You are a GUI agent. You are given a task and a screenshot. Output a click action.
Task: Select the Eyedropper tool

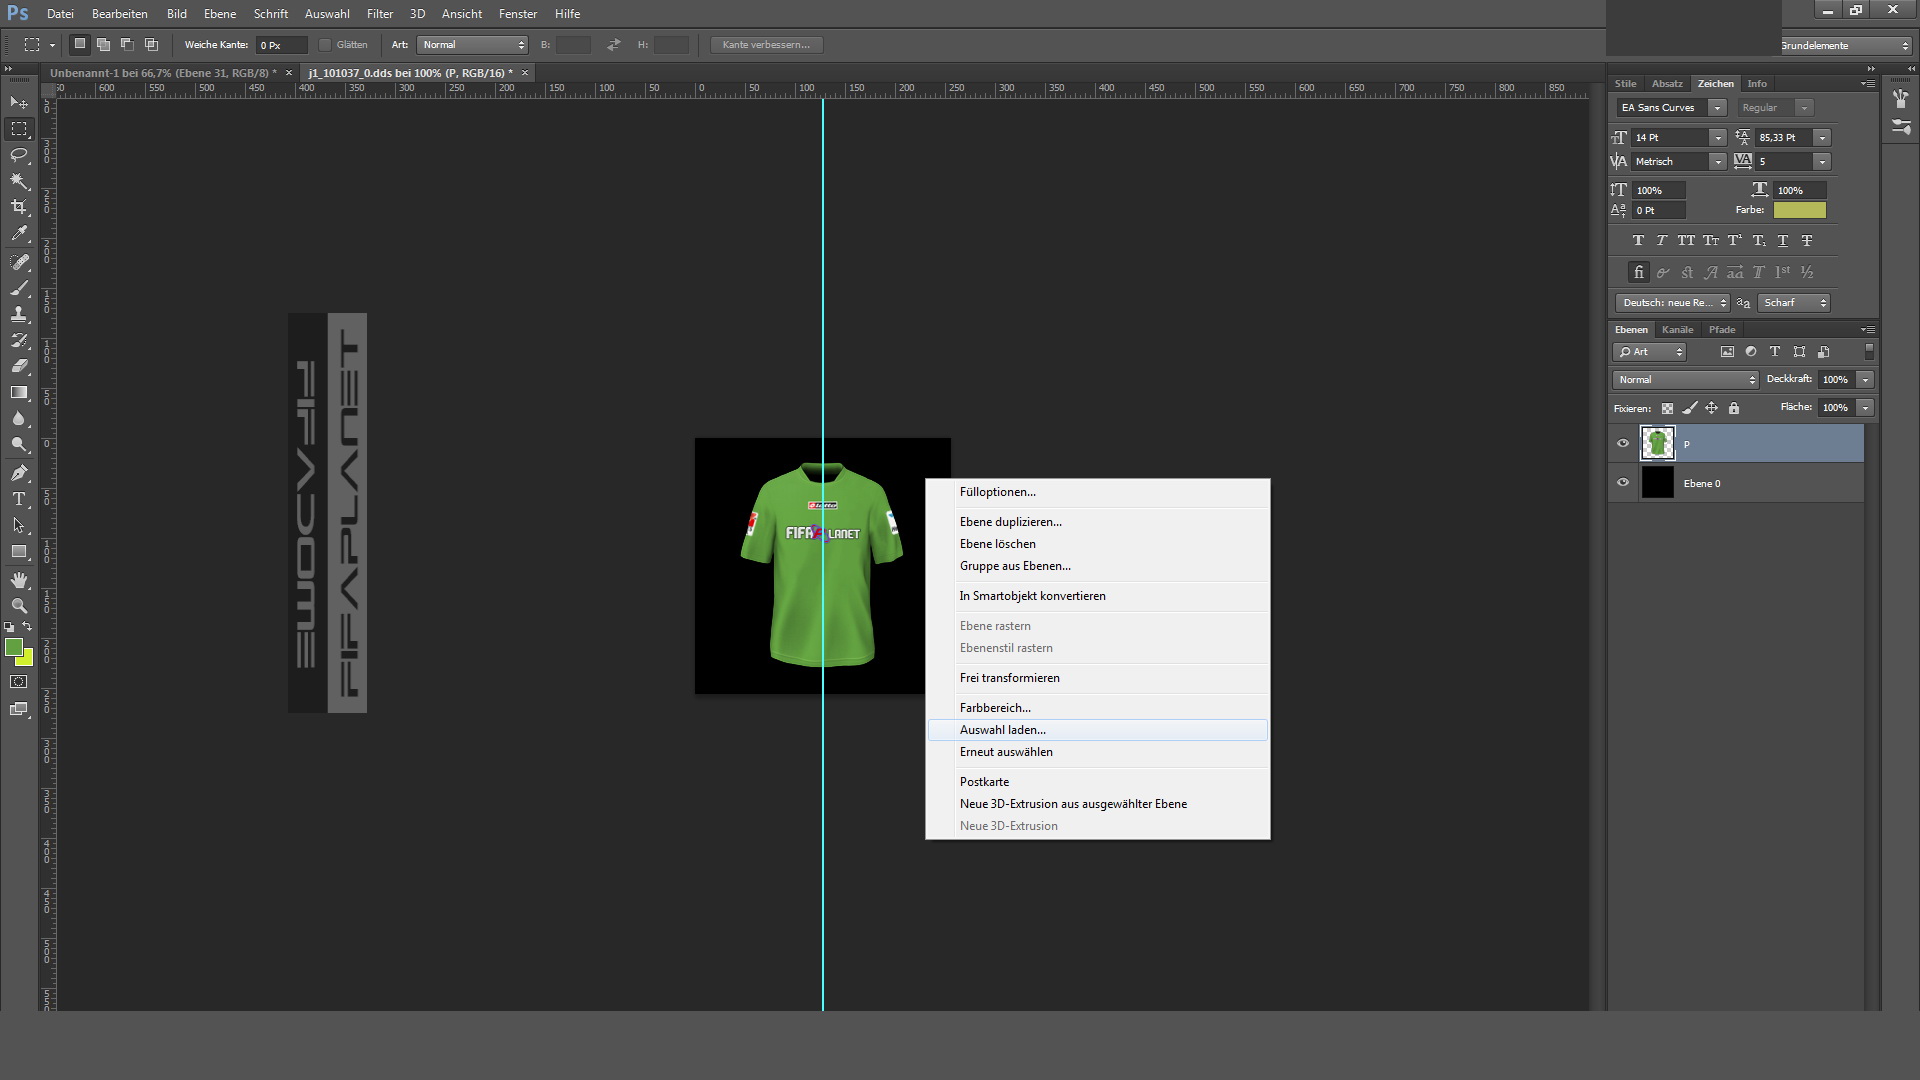point(19,234)
